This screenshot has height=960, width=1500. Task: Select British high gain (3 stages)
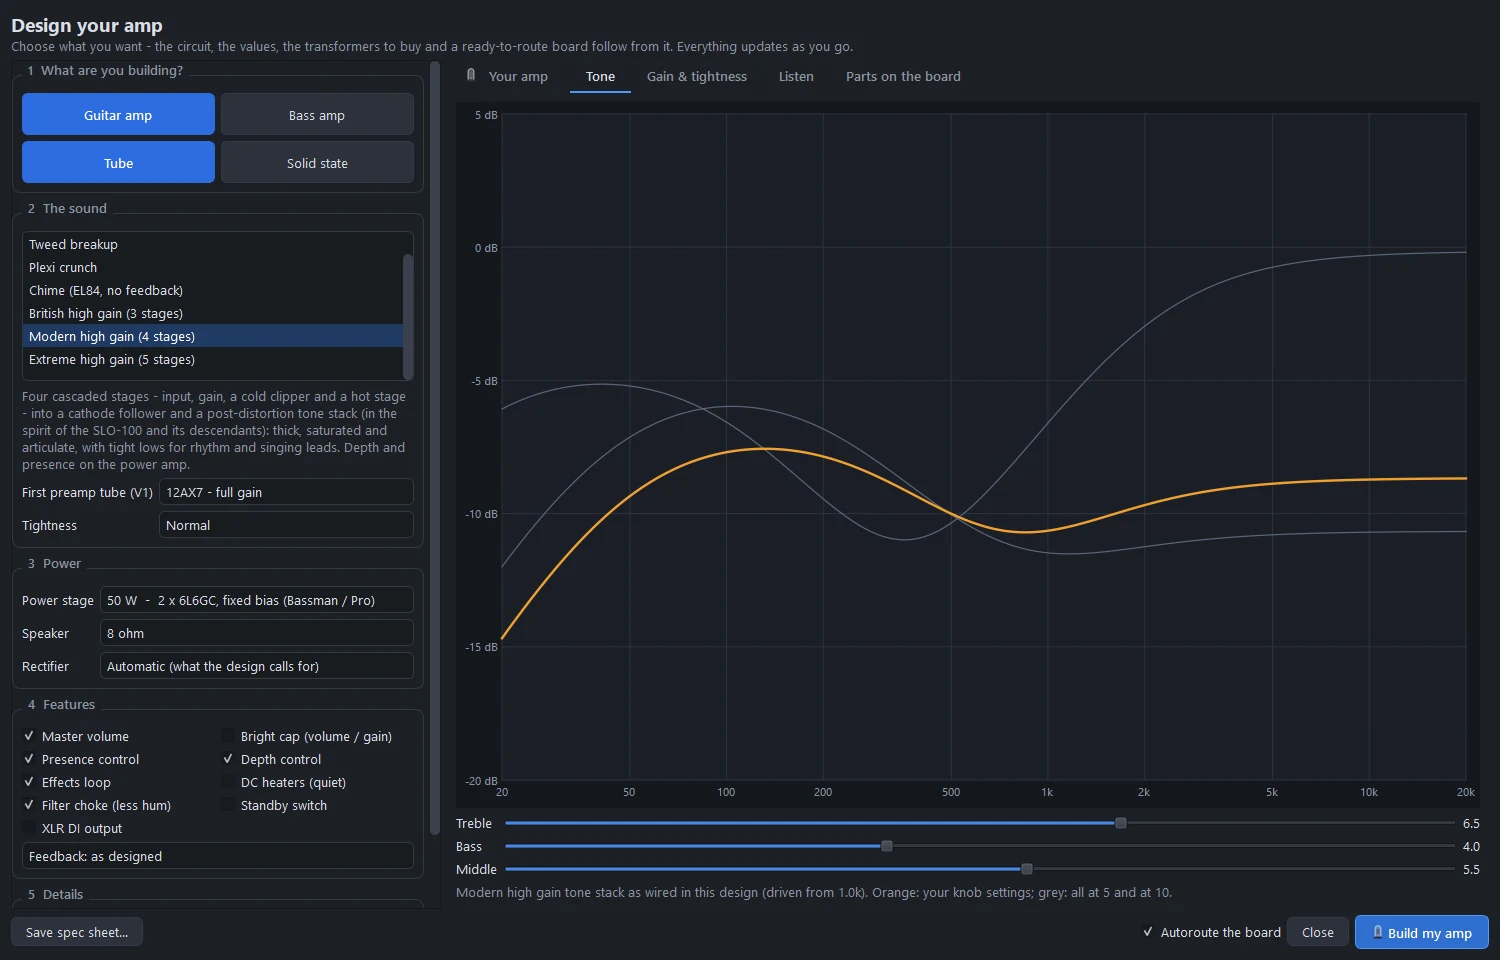click(212, 313)
